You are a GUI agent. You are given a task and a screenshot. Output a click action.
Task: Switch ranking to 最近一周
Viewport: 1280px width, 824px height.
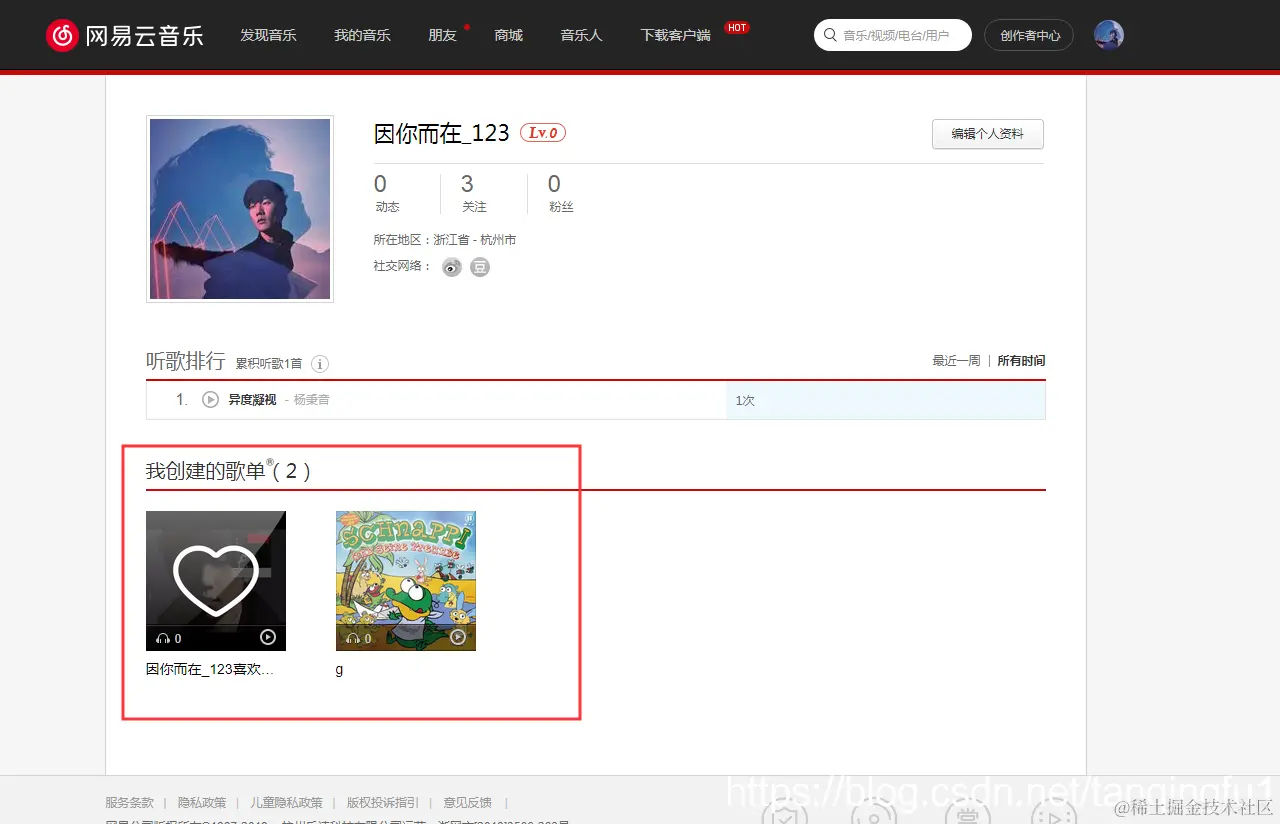pos(956,361)
